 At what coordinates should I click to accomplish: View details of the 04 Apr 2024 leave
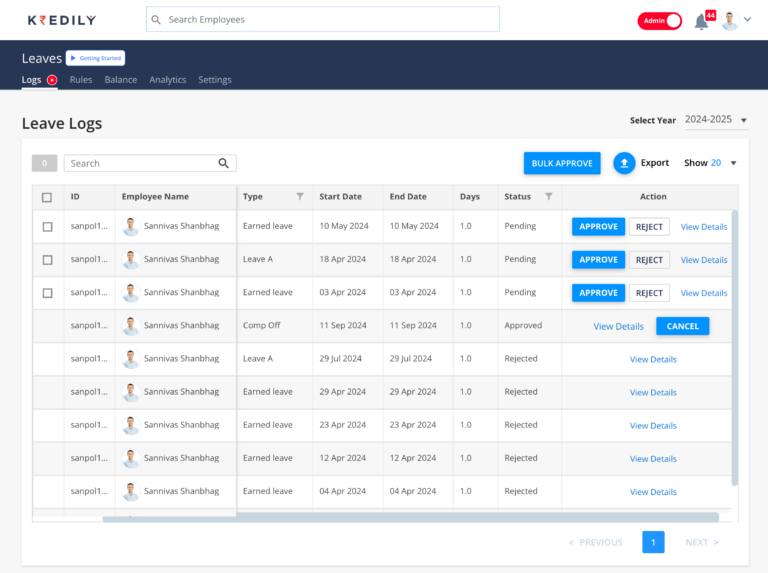653,492
